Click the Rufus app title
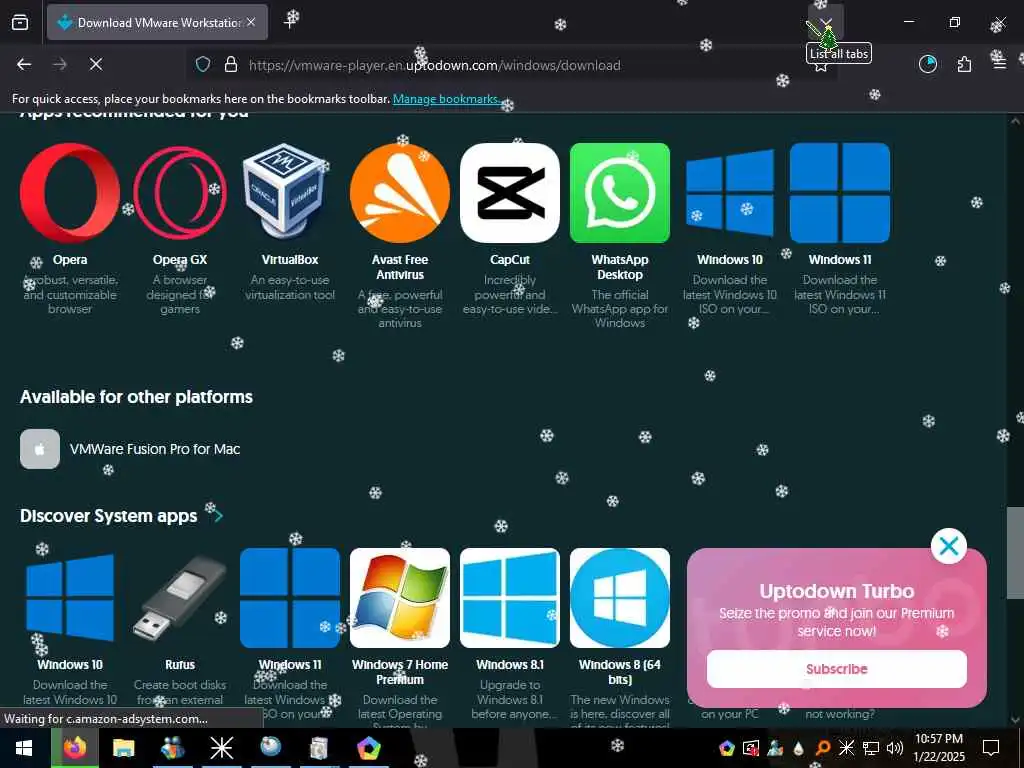The height and width of the screenshot is (768, 1024). tap(180, 664)
